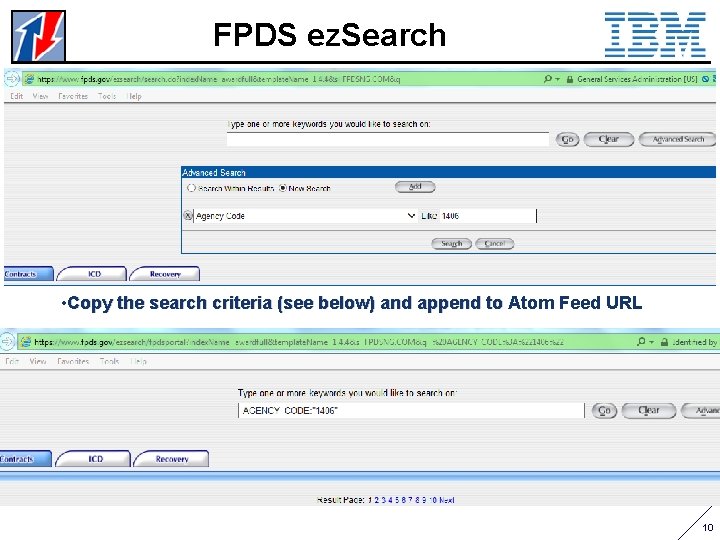Switch to the Recovery tab in the lower page

172,459
